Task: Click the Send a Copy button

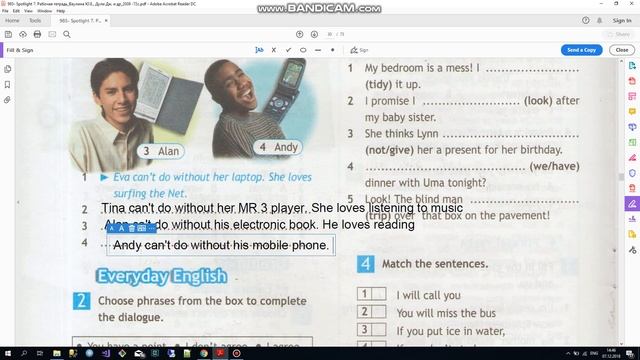Action: pyautogui.click(x=582, y=50)
